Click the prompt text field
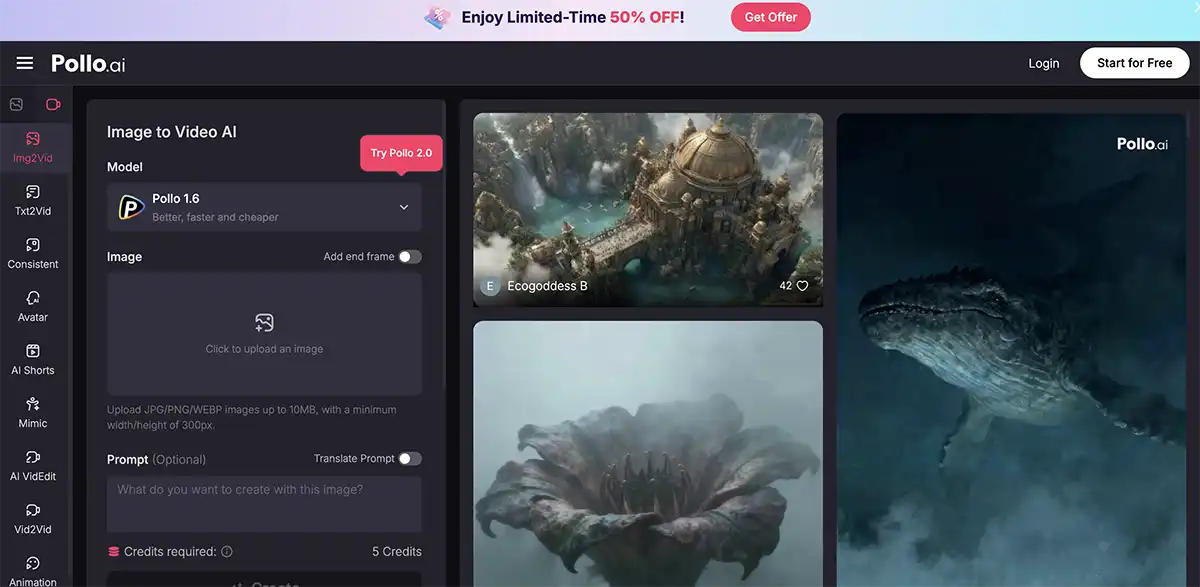The image size is (1200, 587). coord(264,504)
